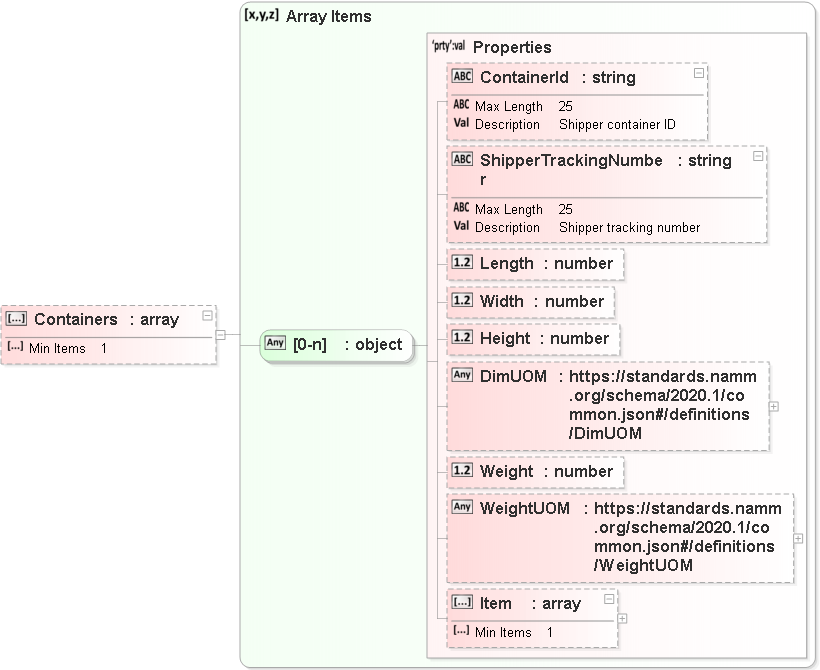The image size is (820, 670).
Task: Collapse the Item array details box
Action: coord(609,599)
